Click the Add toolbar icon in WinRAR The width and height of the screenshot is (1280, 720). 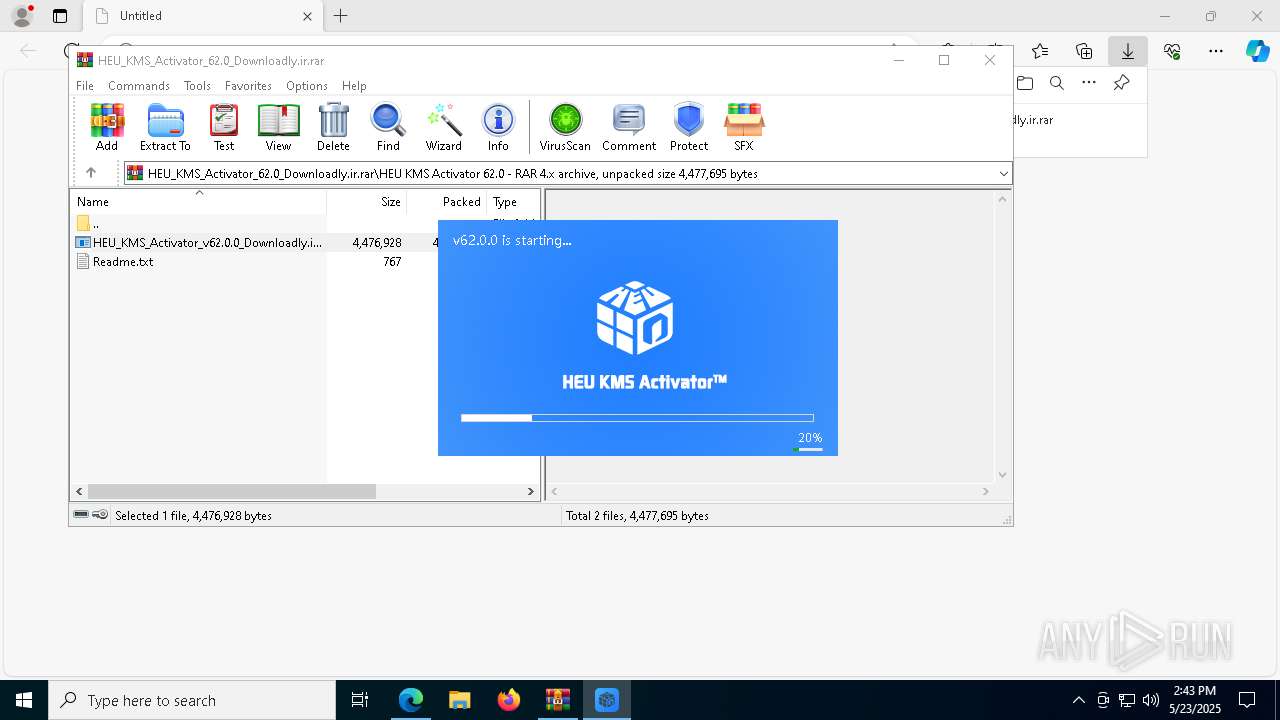click(107, 127)
